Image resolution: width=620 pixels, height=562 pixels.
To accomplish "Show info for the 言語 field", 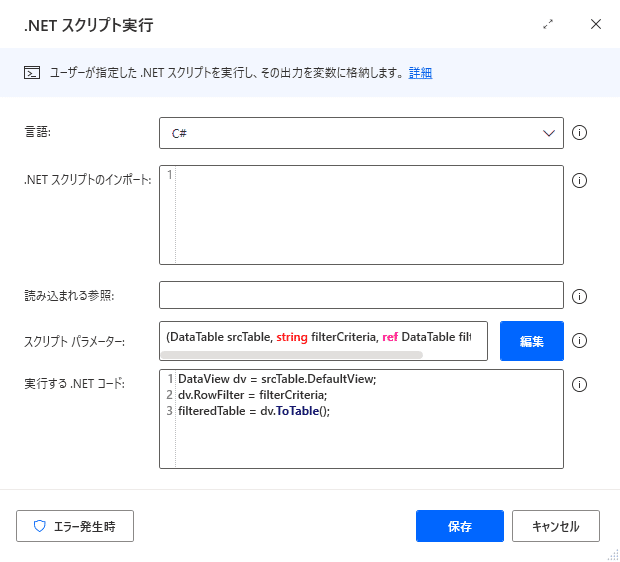I will 579,132.
